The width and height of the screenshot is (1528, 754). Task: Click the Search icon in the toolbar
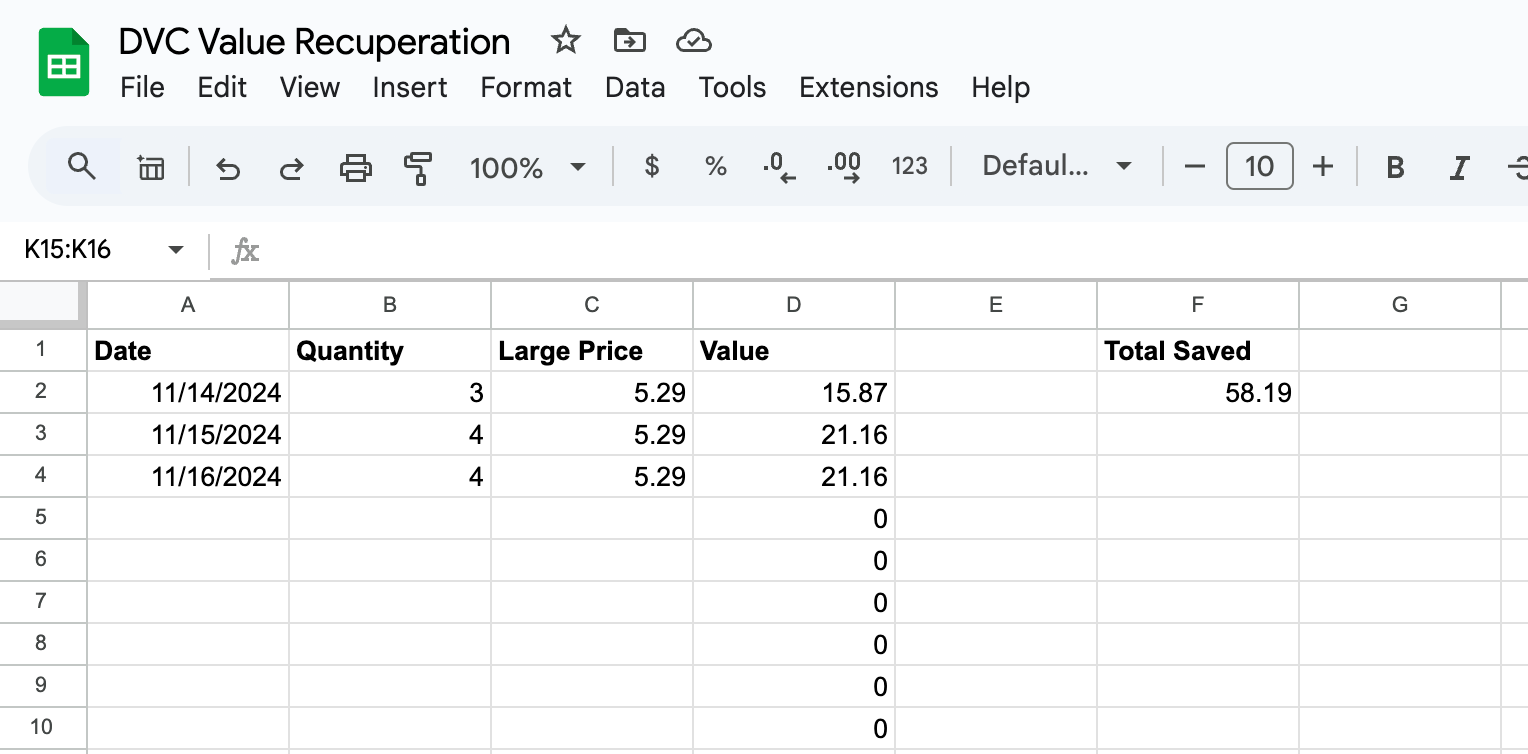(82, 167)
